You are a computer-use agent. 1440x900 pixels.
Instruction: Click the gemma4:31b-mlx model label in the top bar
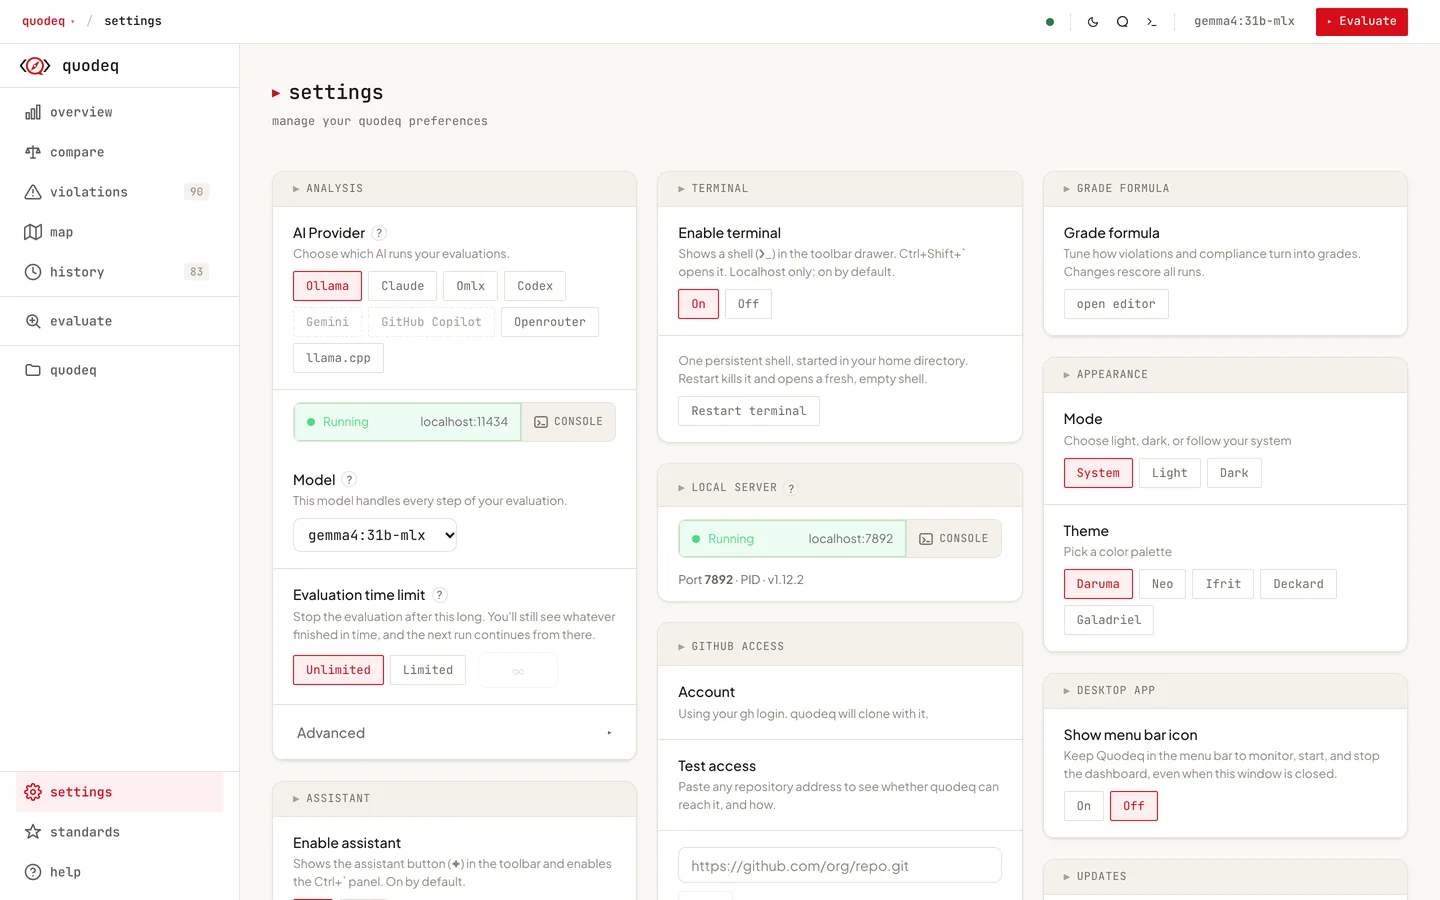pyautogui.click(x=1244, y=21)
